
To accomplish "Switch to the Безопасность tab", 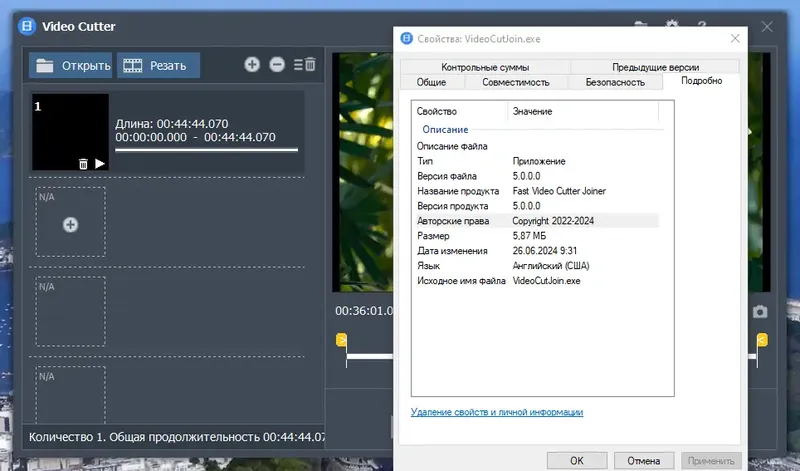I will pyautogui.click(x=615, y=82).
